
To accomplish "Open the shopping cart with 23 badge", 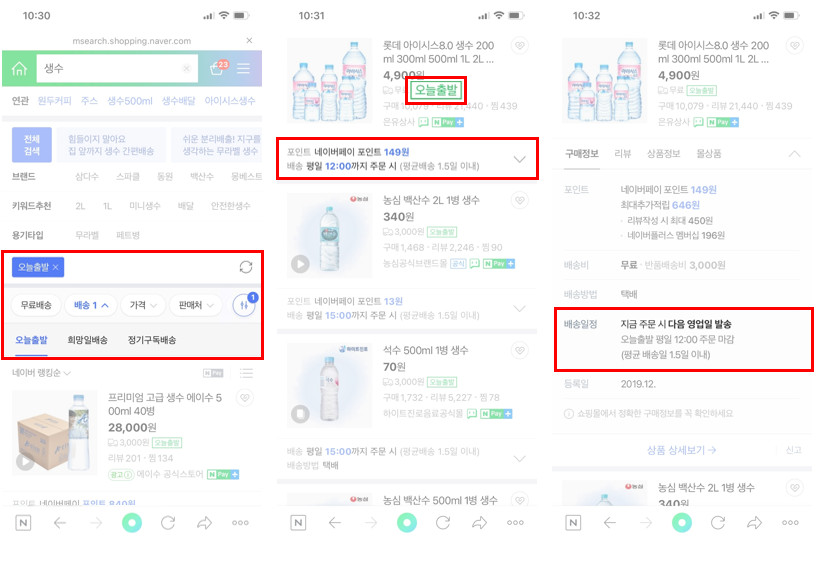I will coord(219,68).
